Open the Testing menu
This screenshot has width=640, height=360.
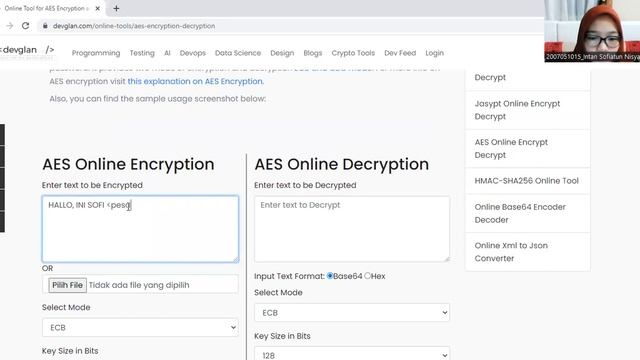(142, 53)
